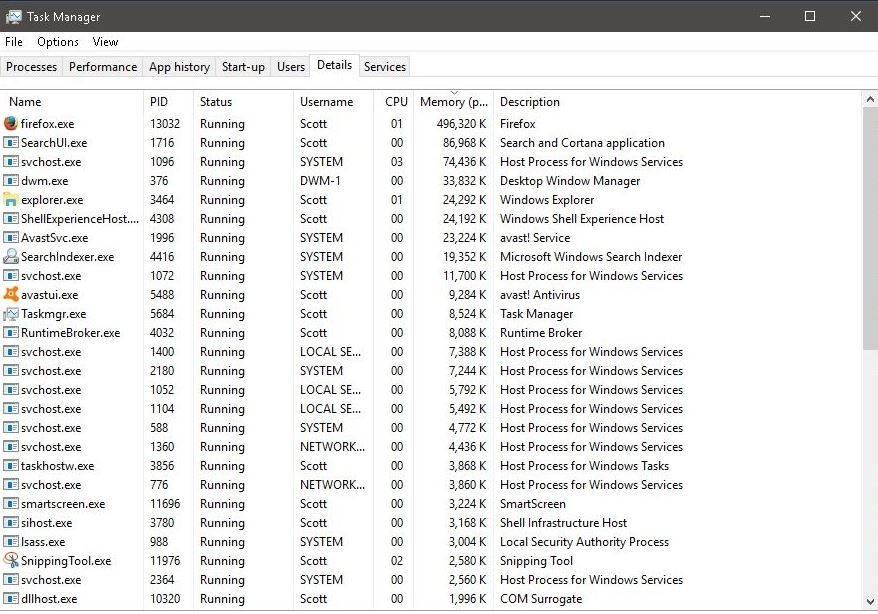Click the 'Local Security Authority Process' description

(584, 542)
